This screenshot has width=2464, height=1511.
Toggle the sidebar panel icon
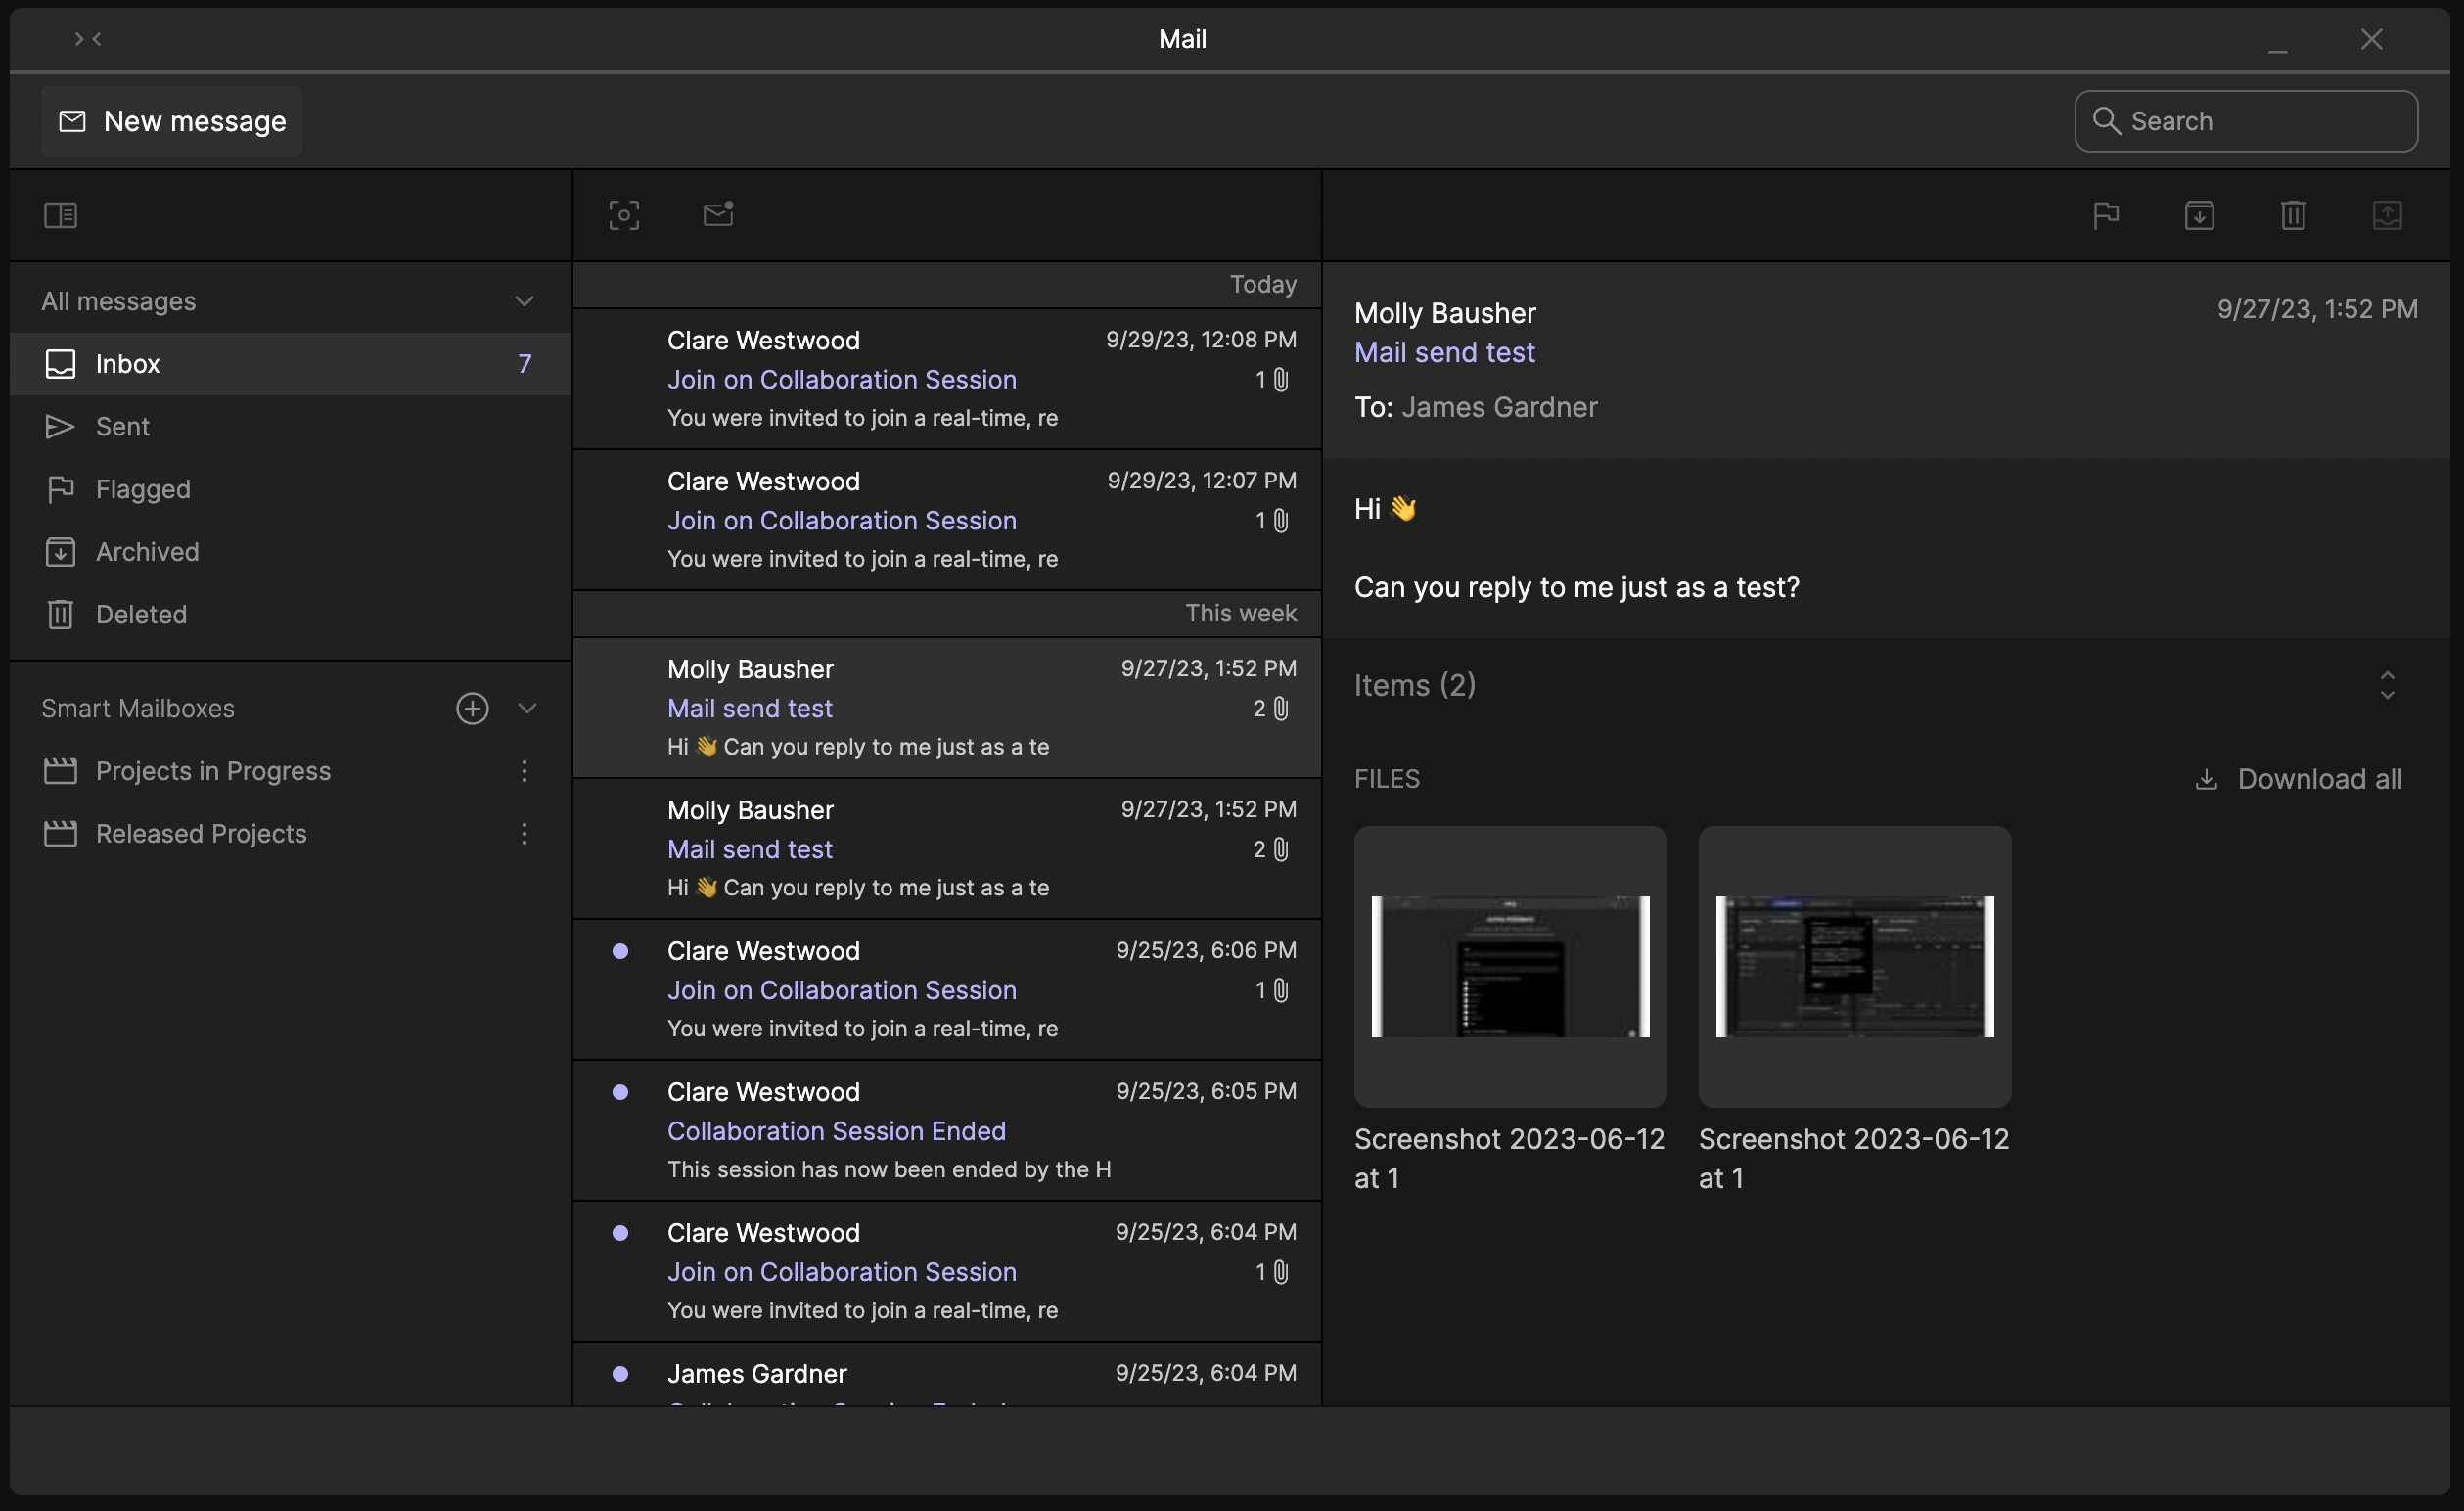[x=60, y=215]
